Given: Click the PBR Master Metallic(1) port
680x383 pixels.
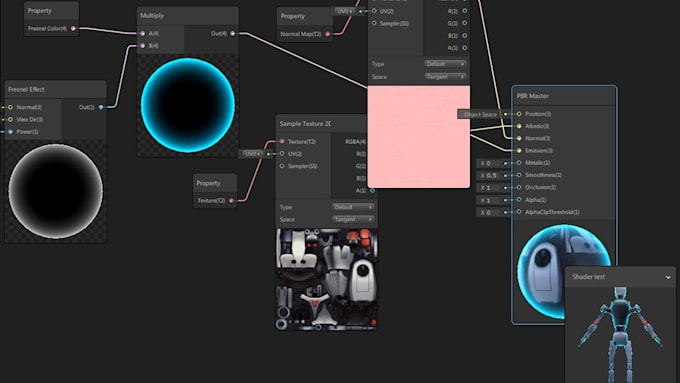Looking at the screenshot, I should tap(519, 163).
